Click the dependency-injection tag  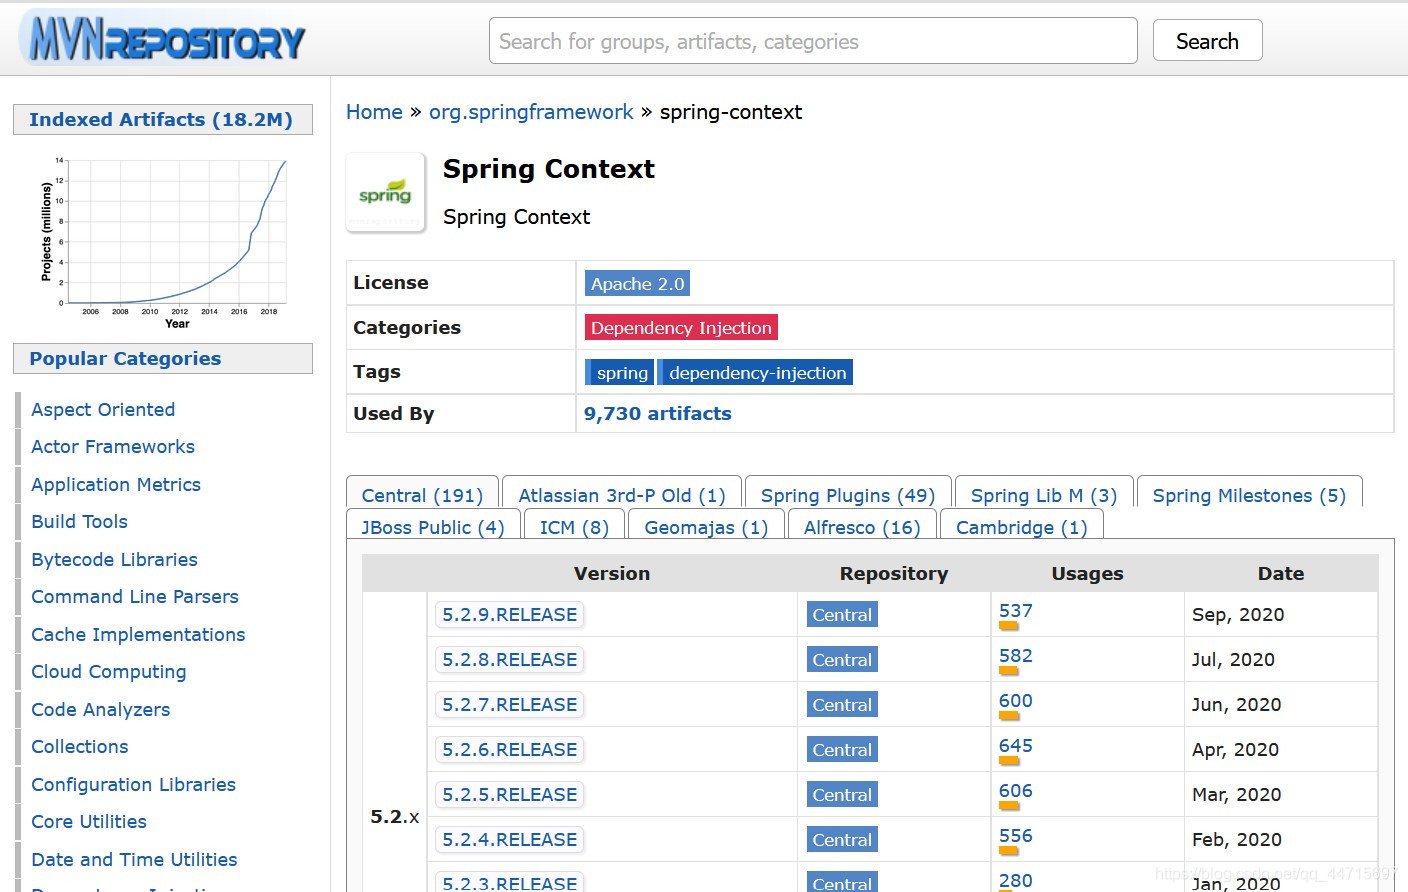click(756, 373)
